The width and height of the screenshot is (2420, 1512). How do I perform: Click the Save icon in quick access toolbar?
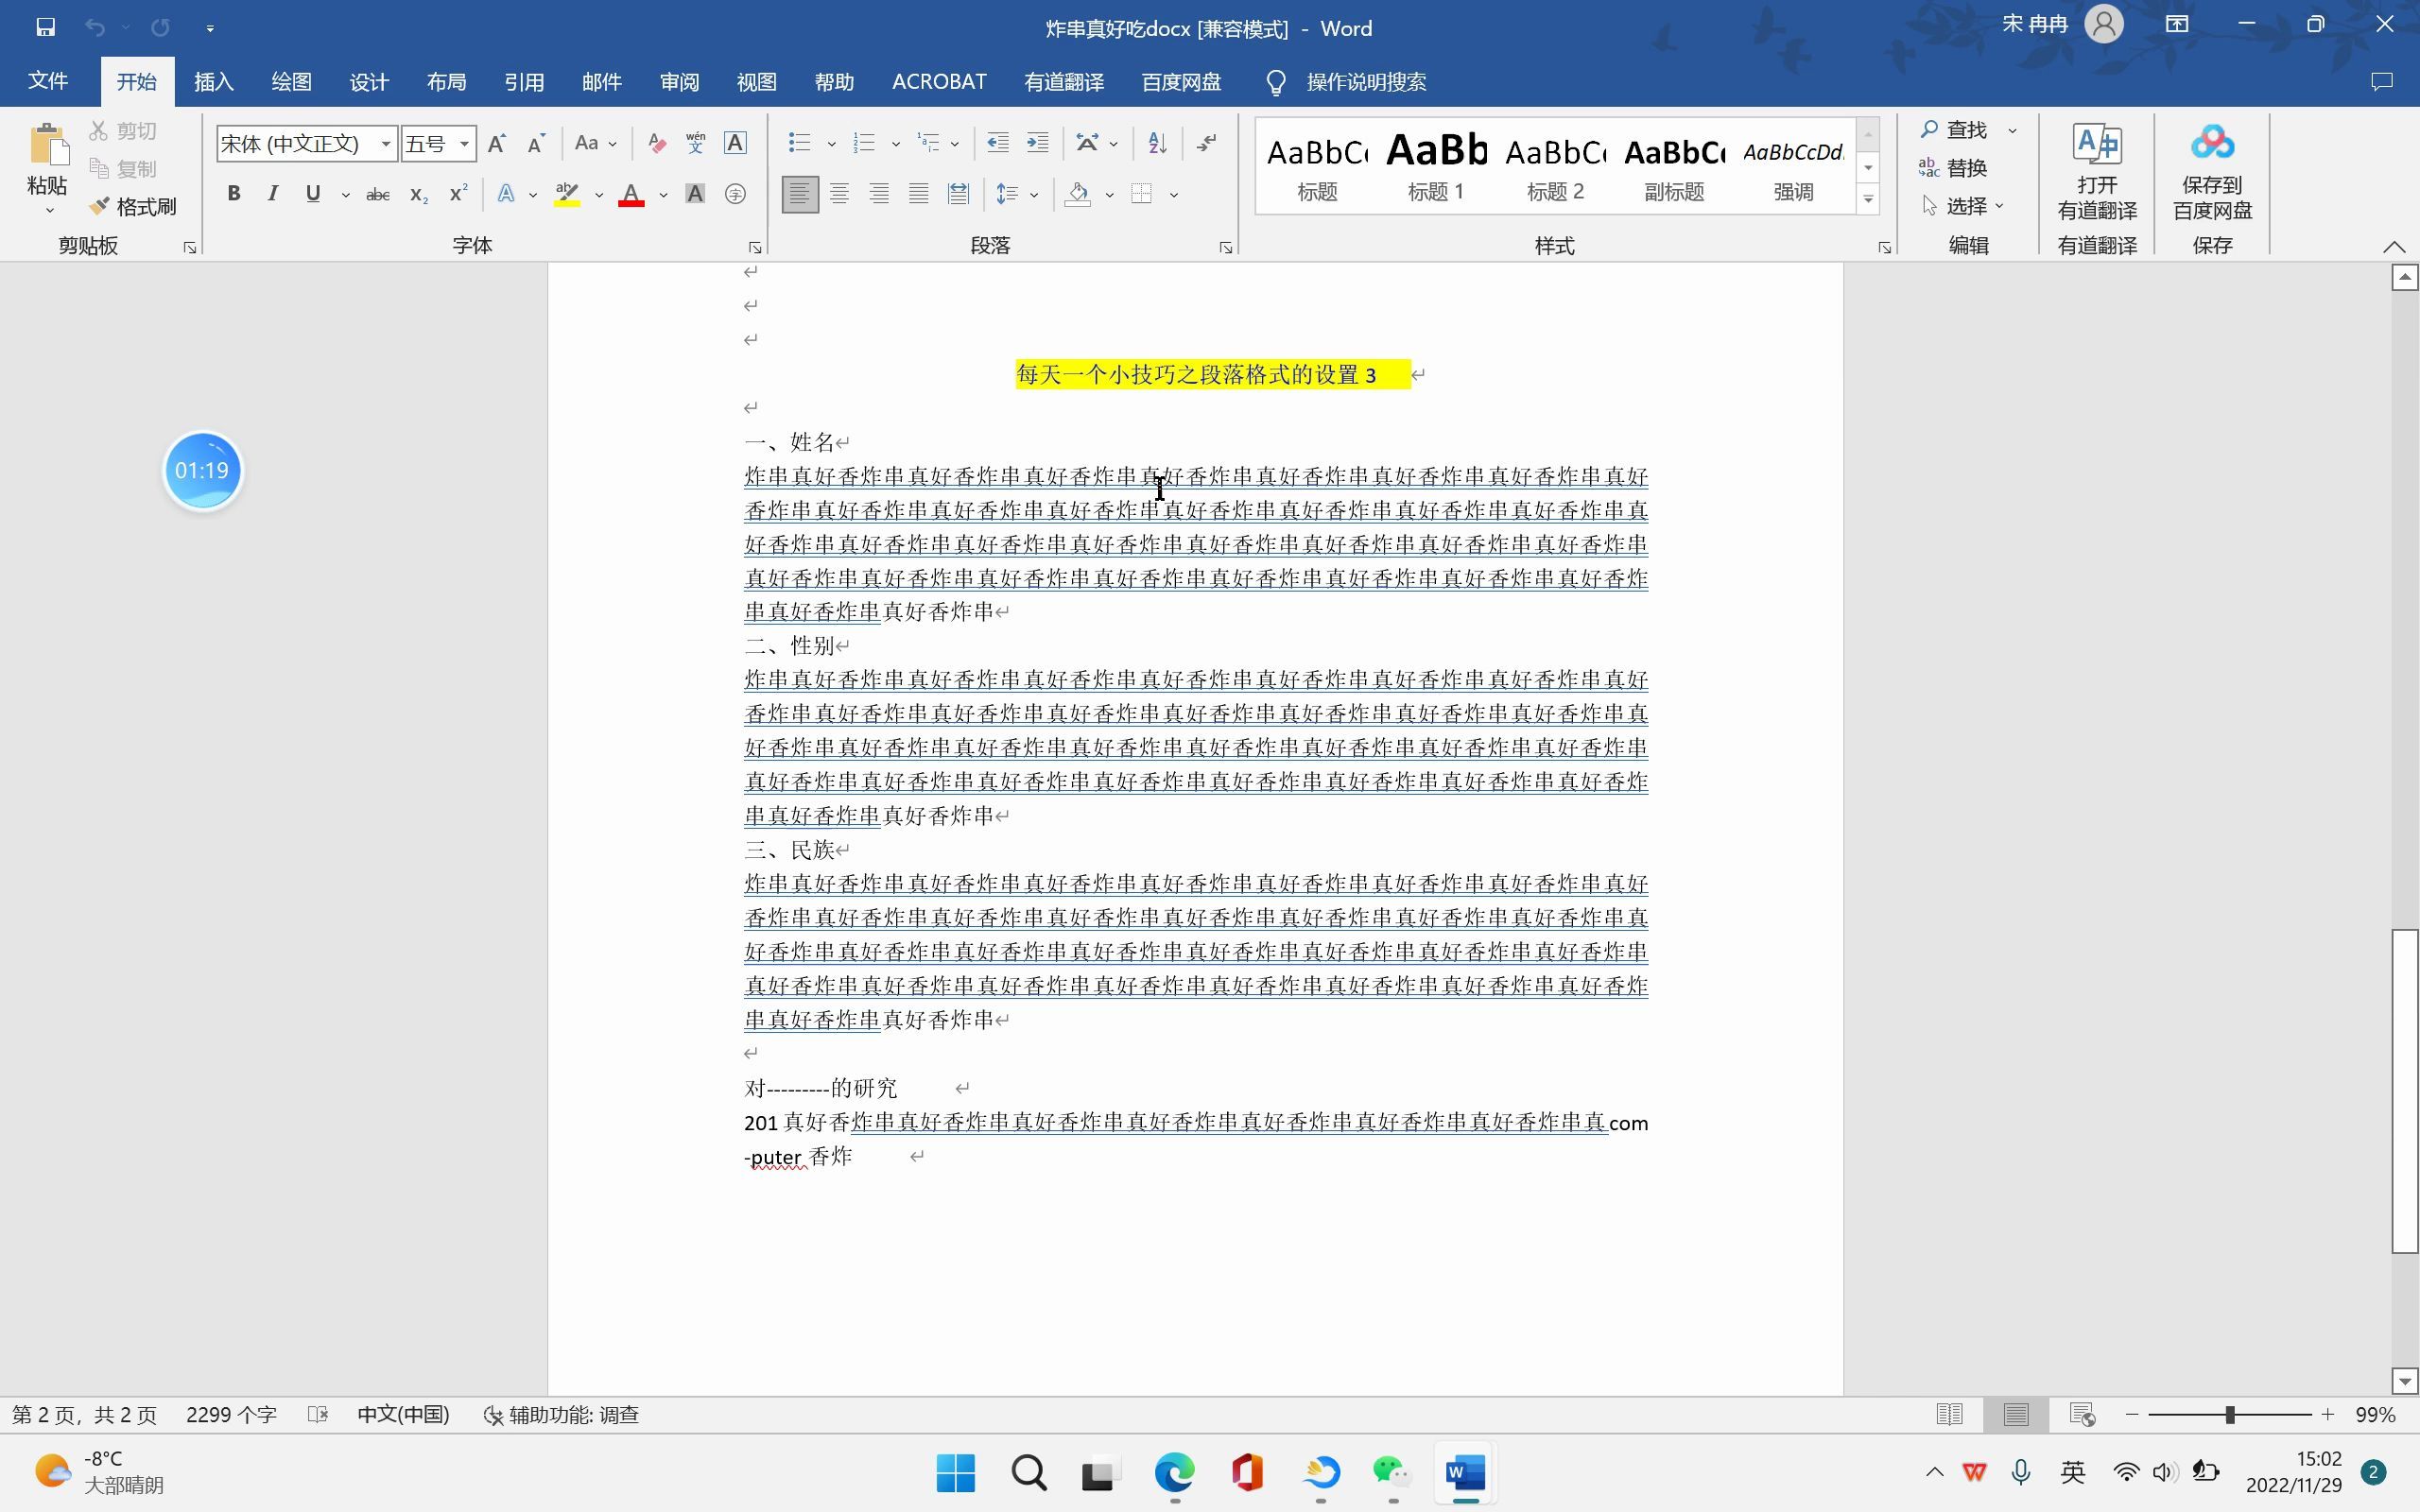click(45, 27)
